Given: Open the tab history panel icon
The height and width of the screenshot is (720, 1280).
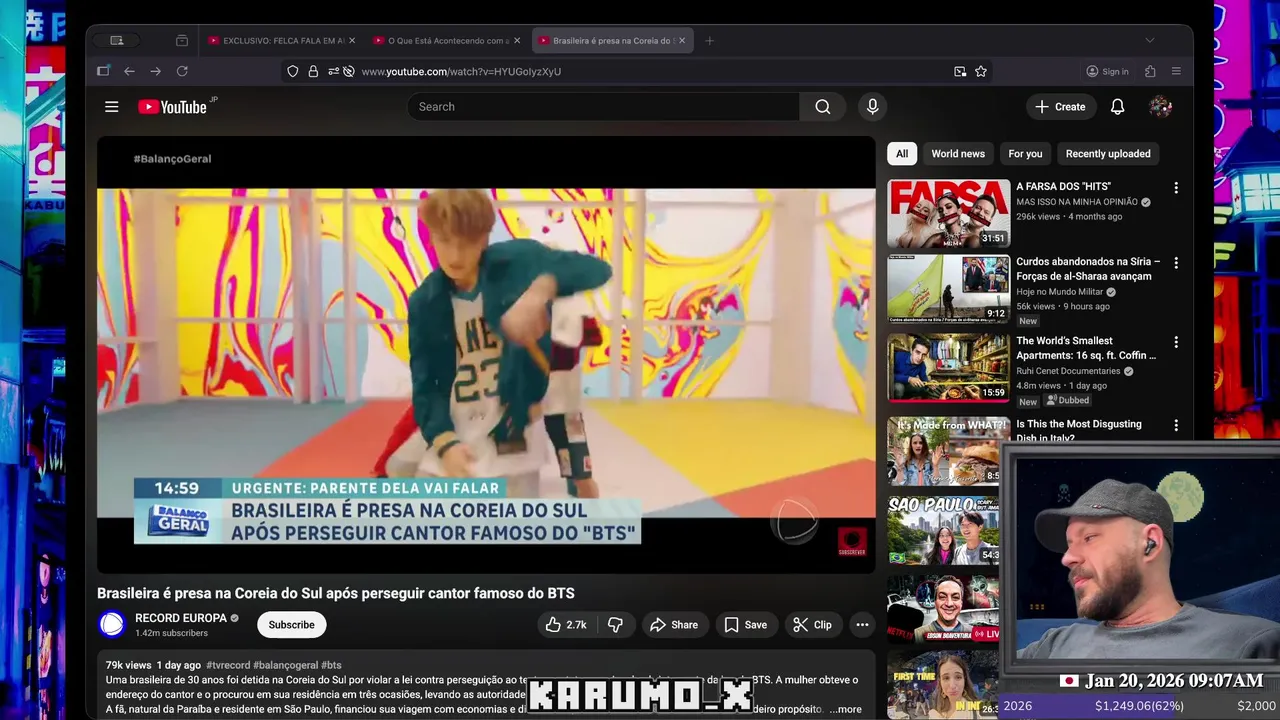Looking at the screenshot, I should (181, 41).
